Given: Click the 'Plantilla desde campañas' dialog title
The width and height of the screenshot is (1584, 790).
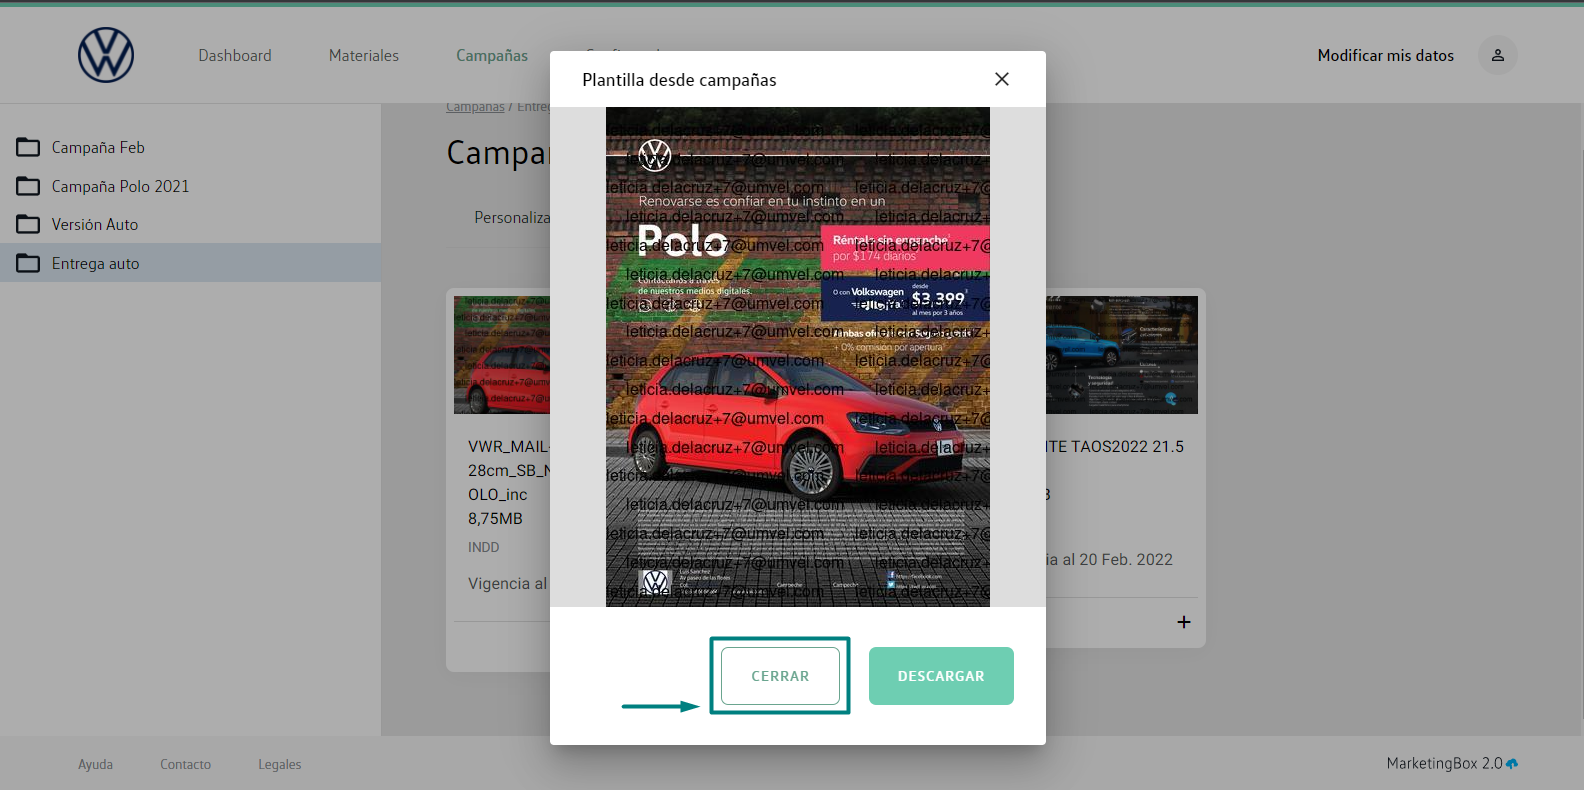Looking at the screenshot, I should [x=679, y=80].
